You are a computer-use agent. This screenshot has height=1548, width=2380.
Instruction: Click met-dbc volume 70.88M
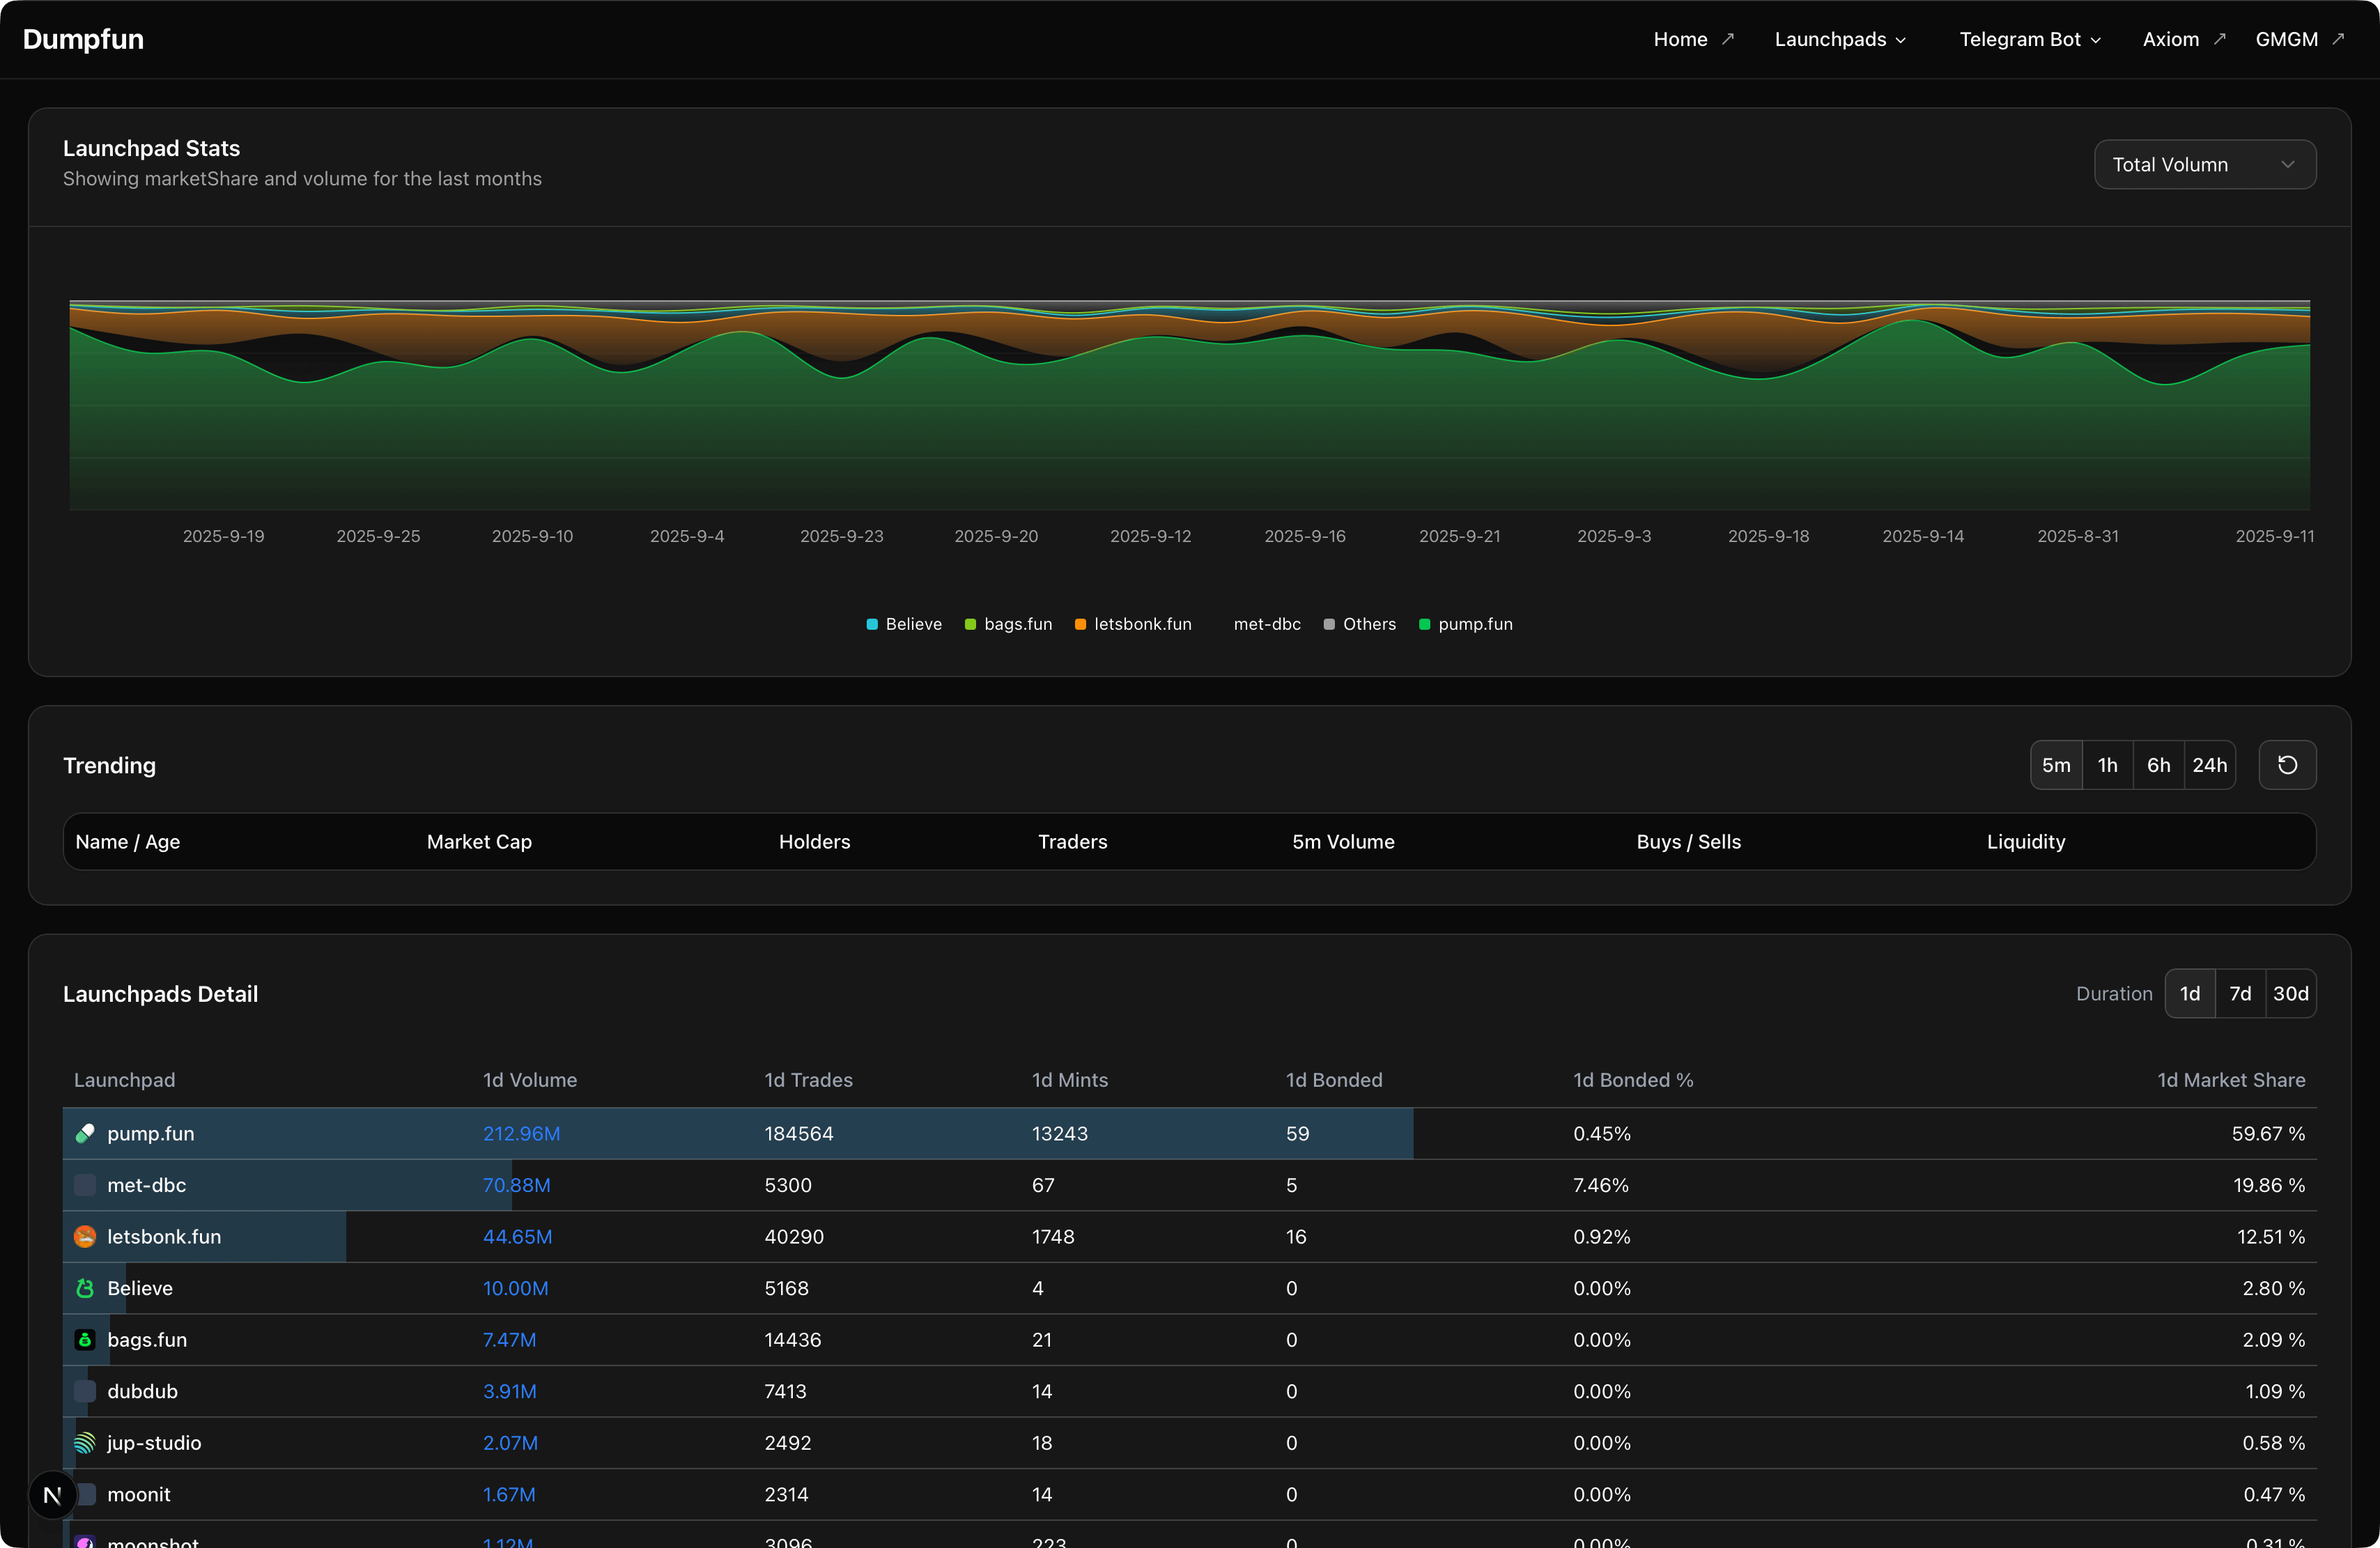tap(516, 1185)
